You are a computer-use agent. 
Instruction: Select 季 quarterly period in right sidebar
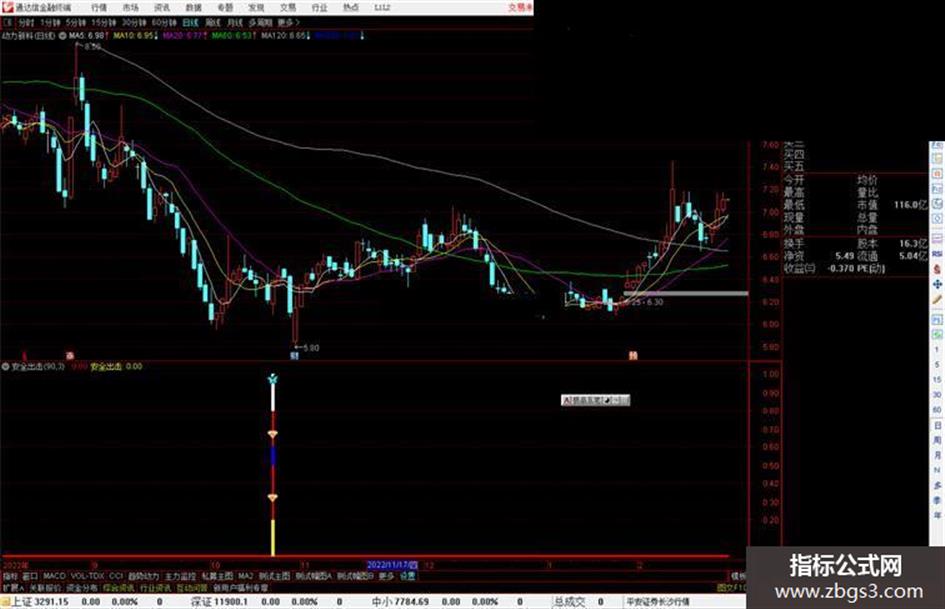[x=937, y=500]
